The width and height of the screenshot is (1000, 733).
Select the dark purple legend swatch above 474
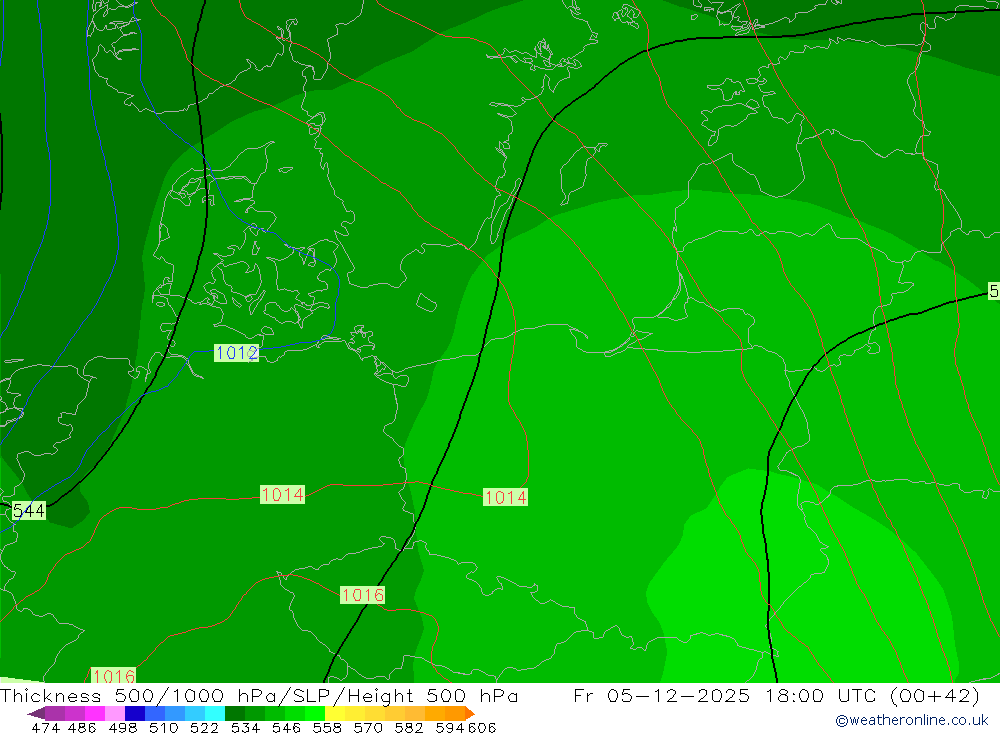point(54,713)
